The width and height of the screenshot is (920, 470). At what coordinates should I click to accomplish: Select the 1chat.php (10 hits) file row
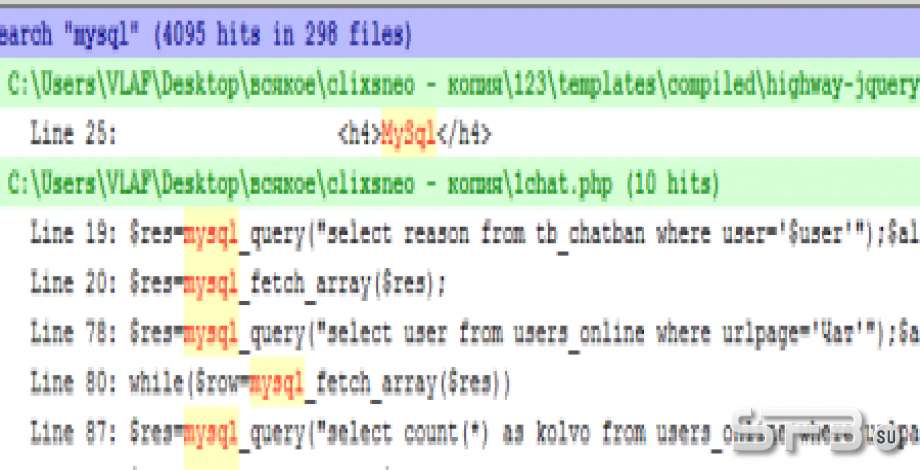click(x=460, y=182)
